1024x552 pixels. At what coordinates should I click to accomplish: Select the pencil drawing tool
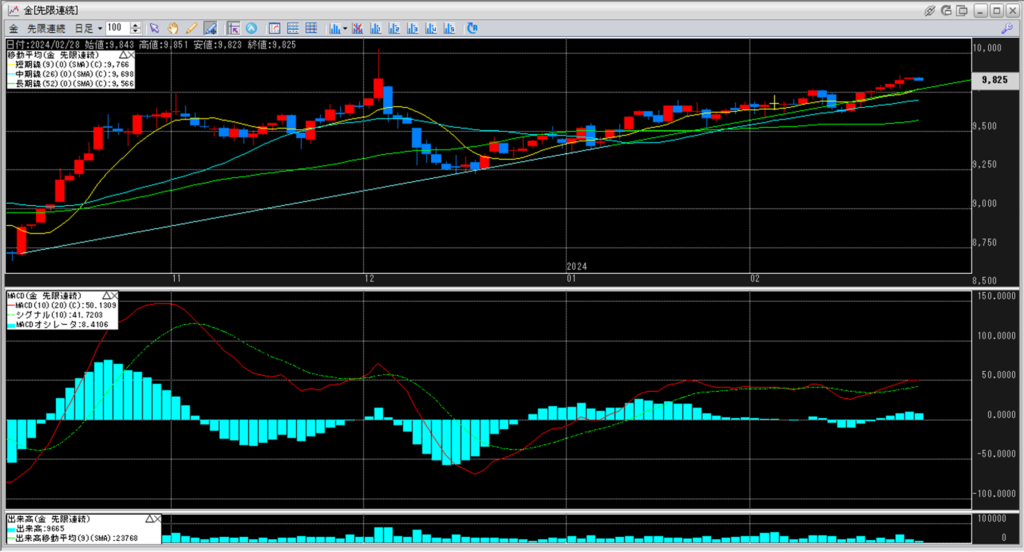[191, 28]
